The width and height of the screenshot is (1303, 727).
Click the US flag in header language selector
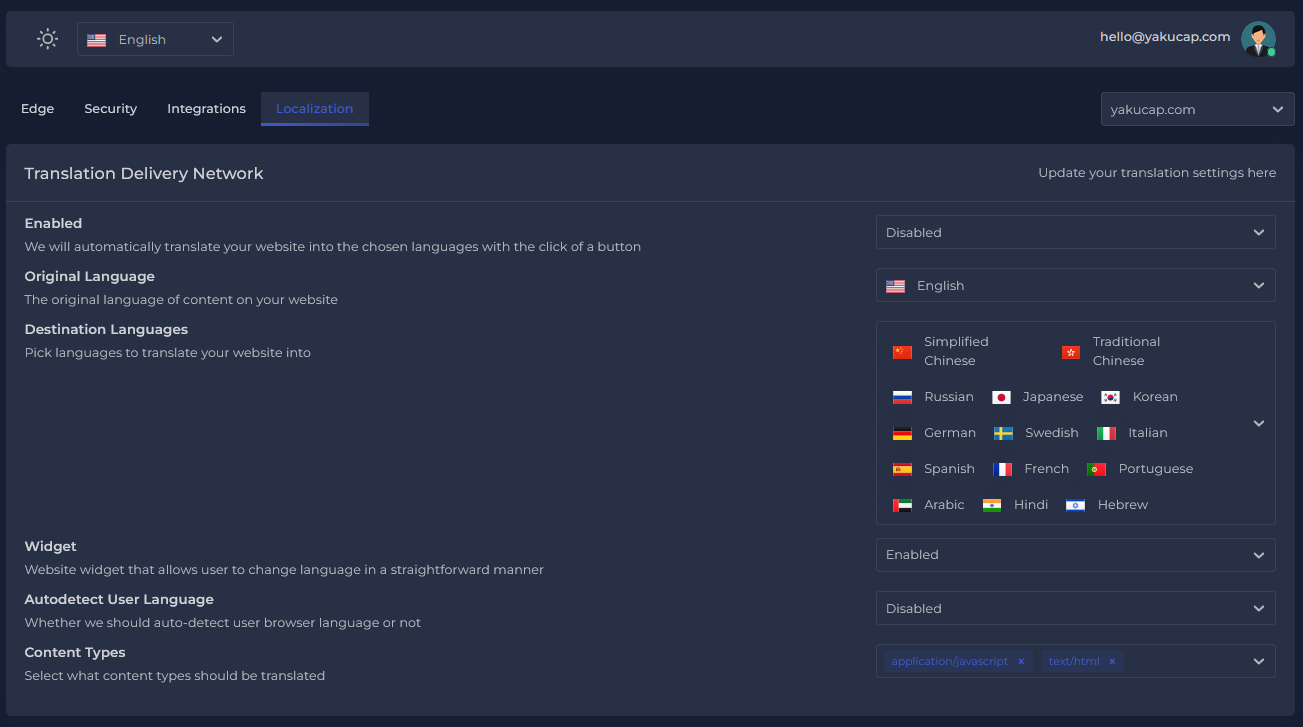[x=96, y=40]
